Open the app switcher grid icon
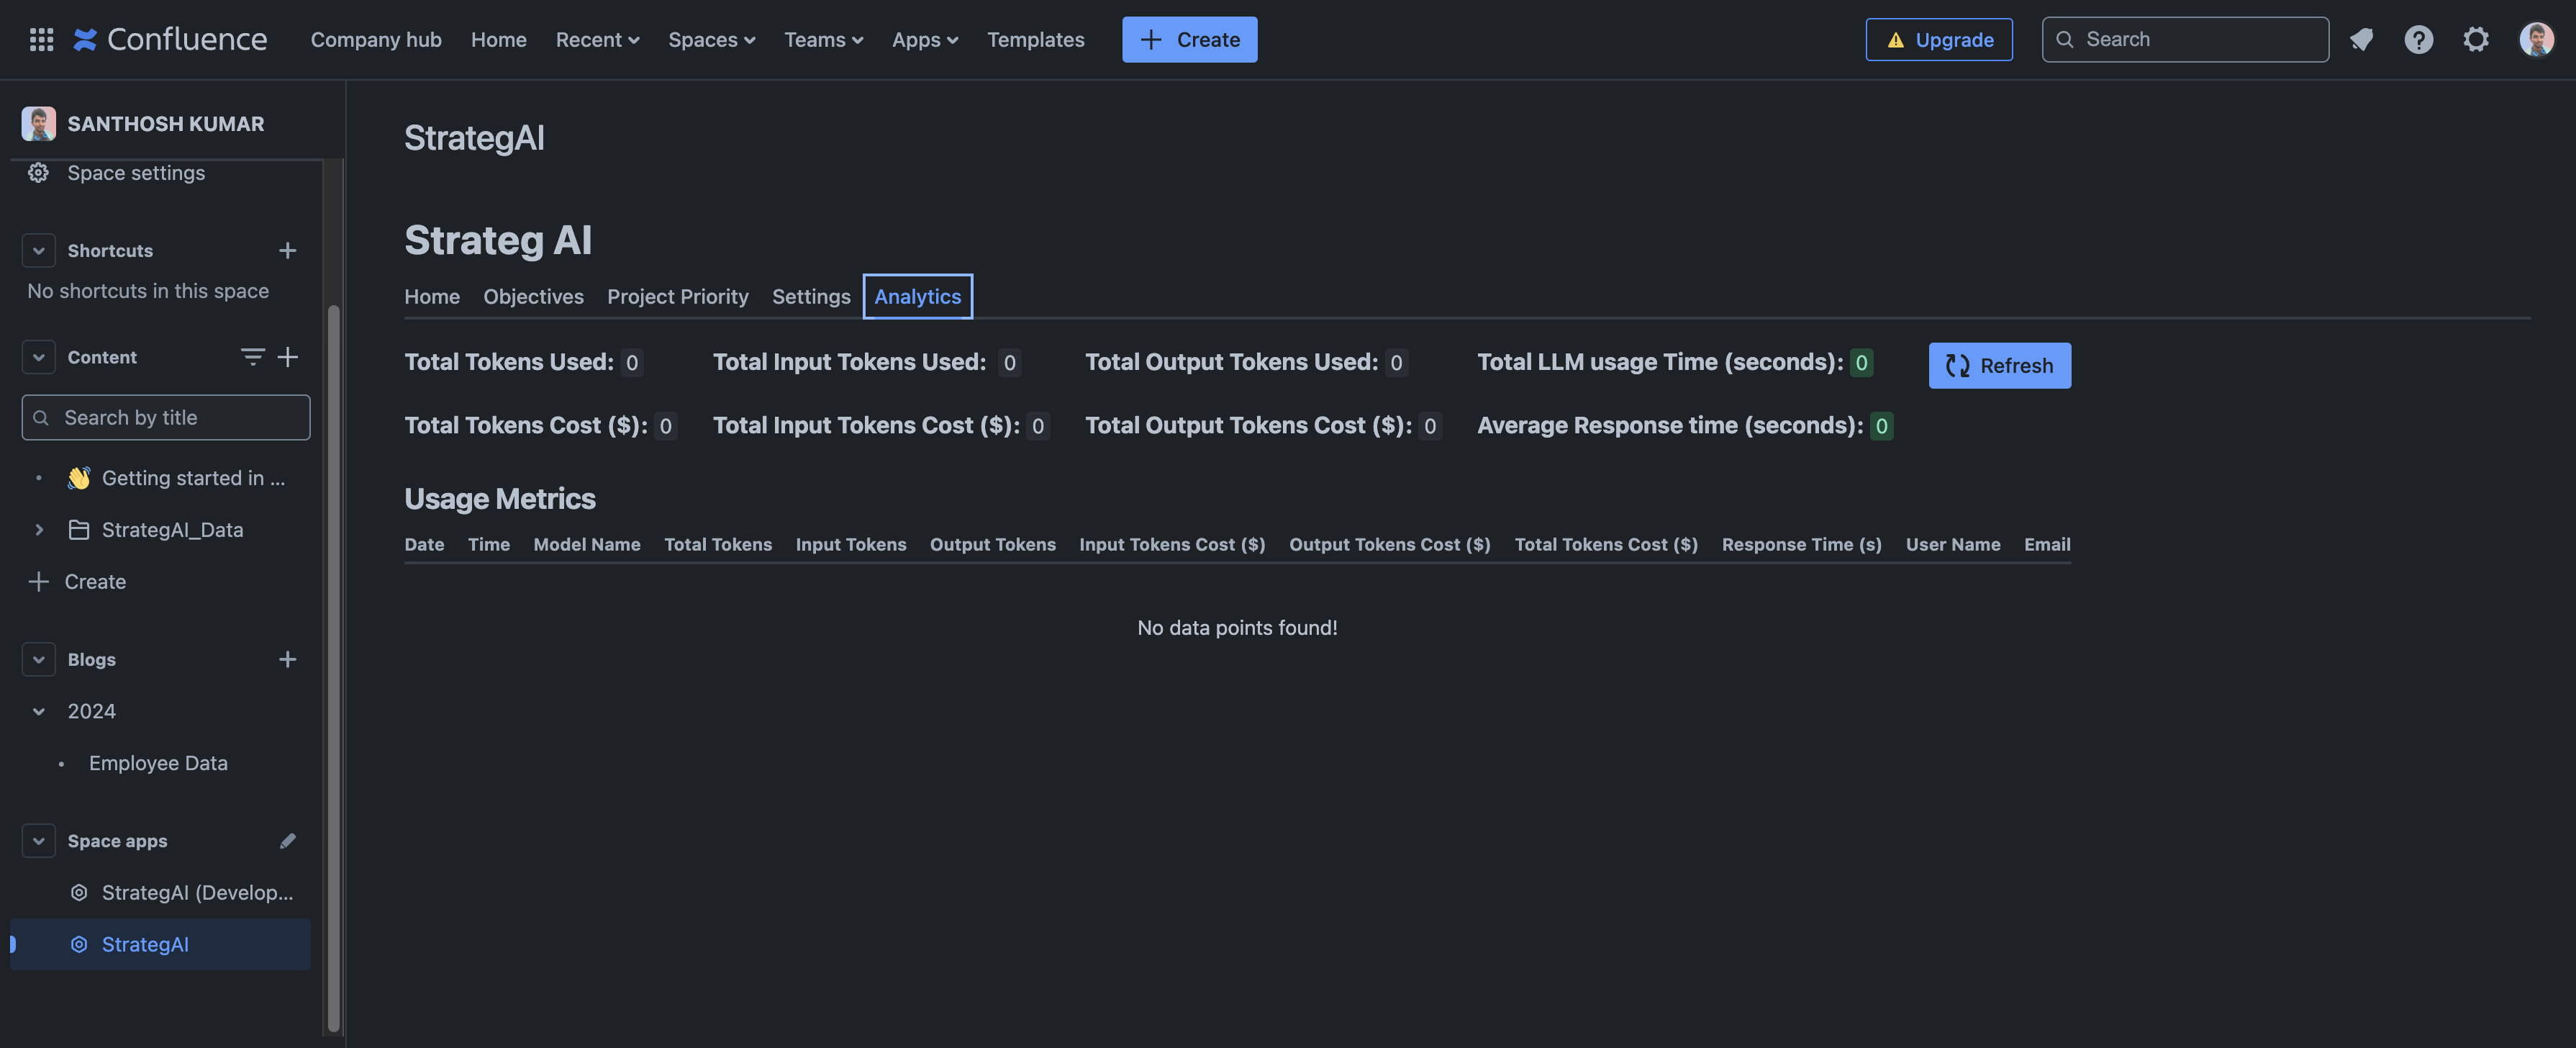Screen dimensions: 2576x1048 point(41,39)
